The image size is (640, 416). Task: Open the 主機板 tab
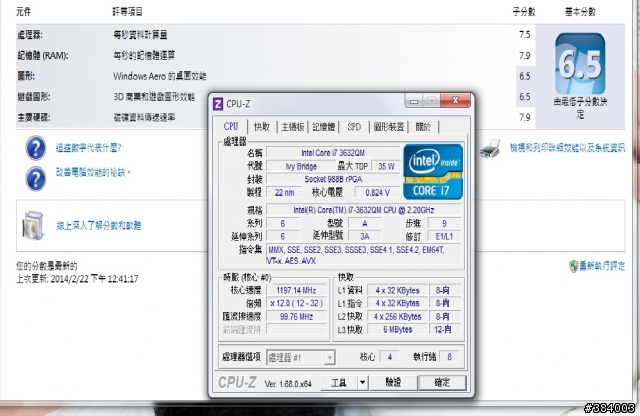293,127
